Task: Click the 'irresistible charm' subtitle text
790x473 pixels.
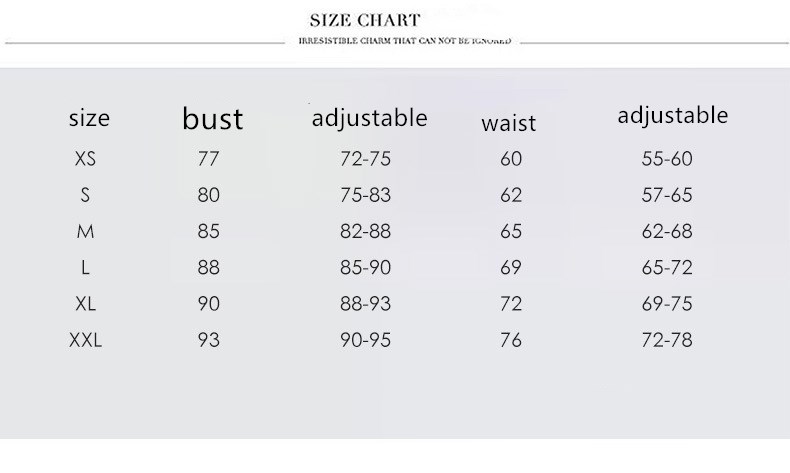Action: (405, 41)
